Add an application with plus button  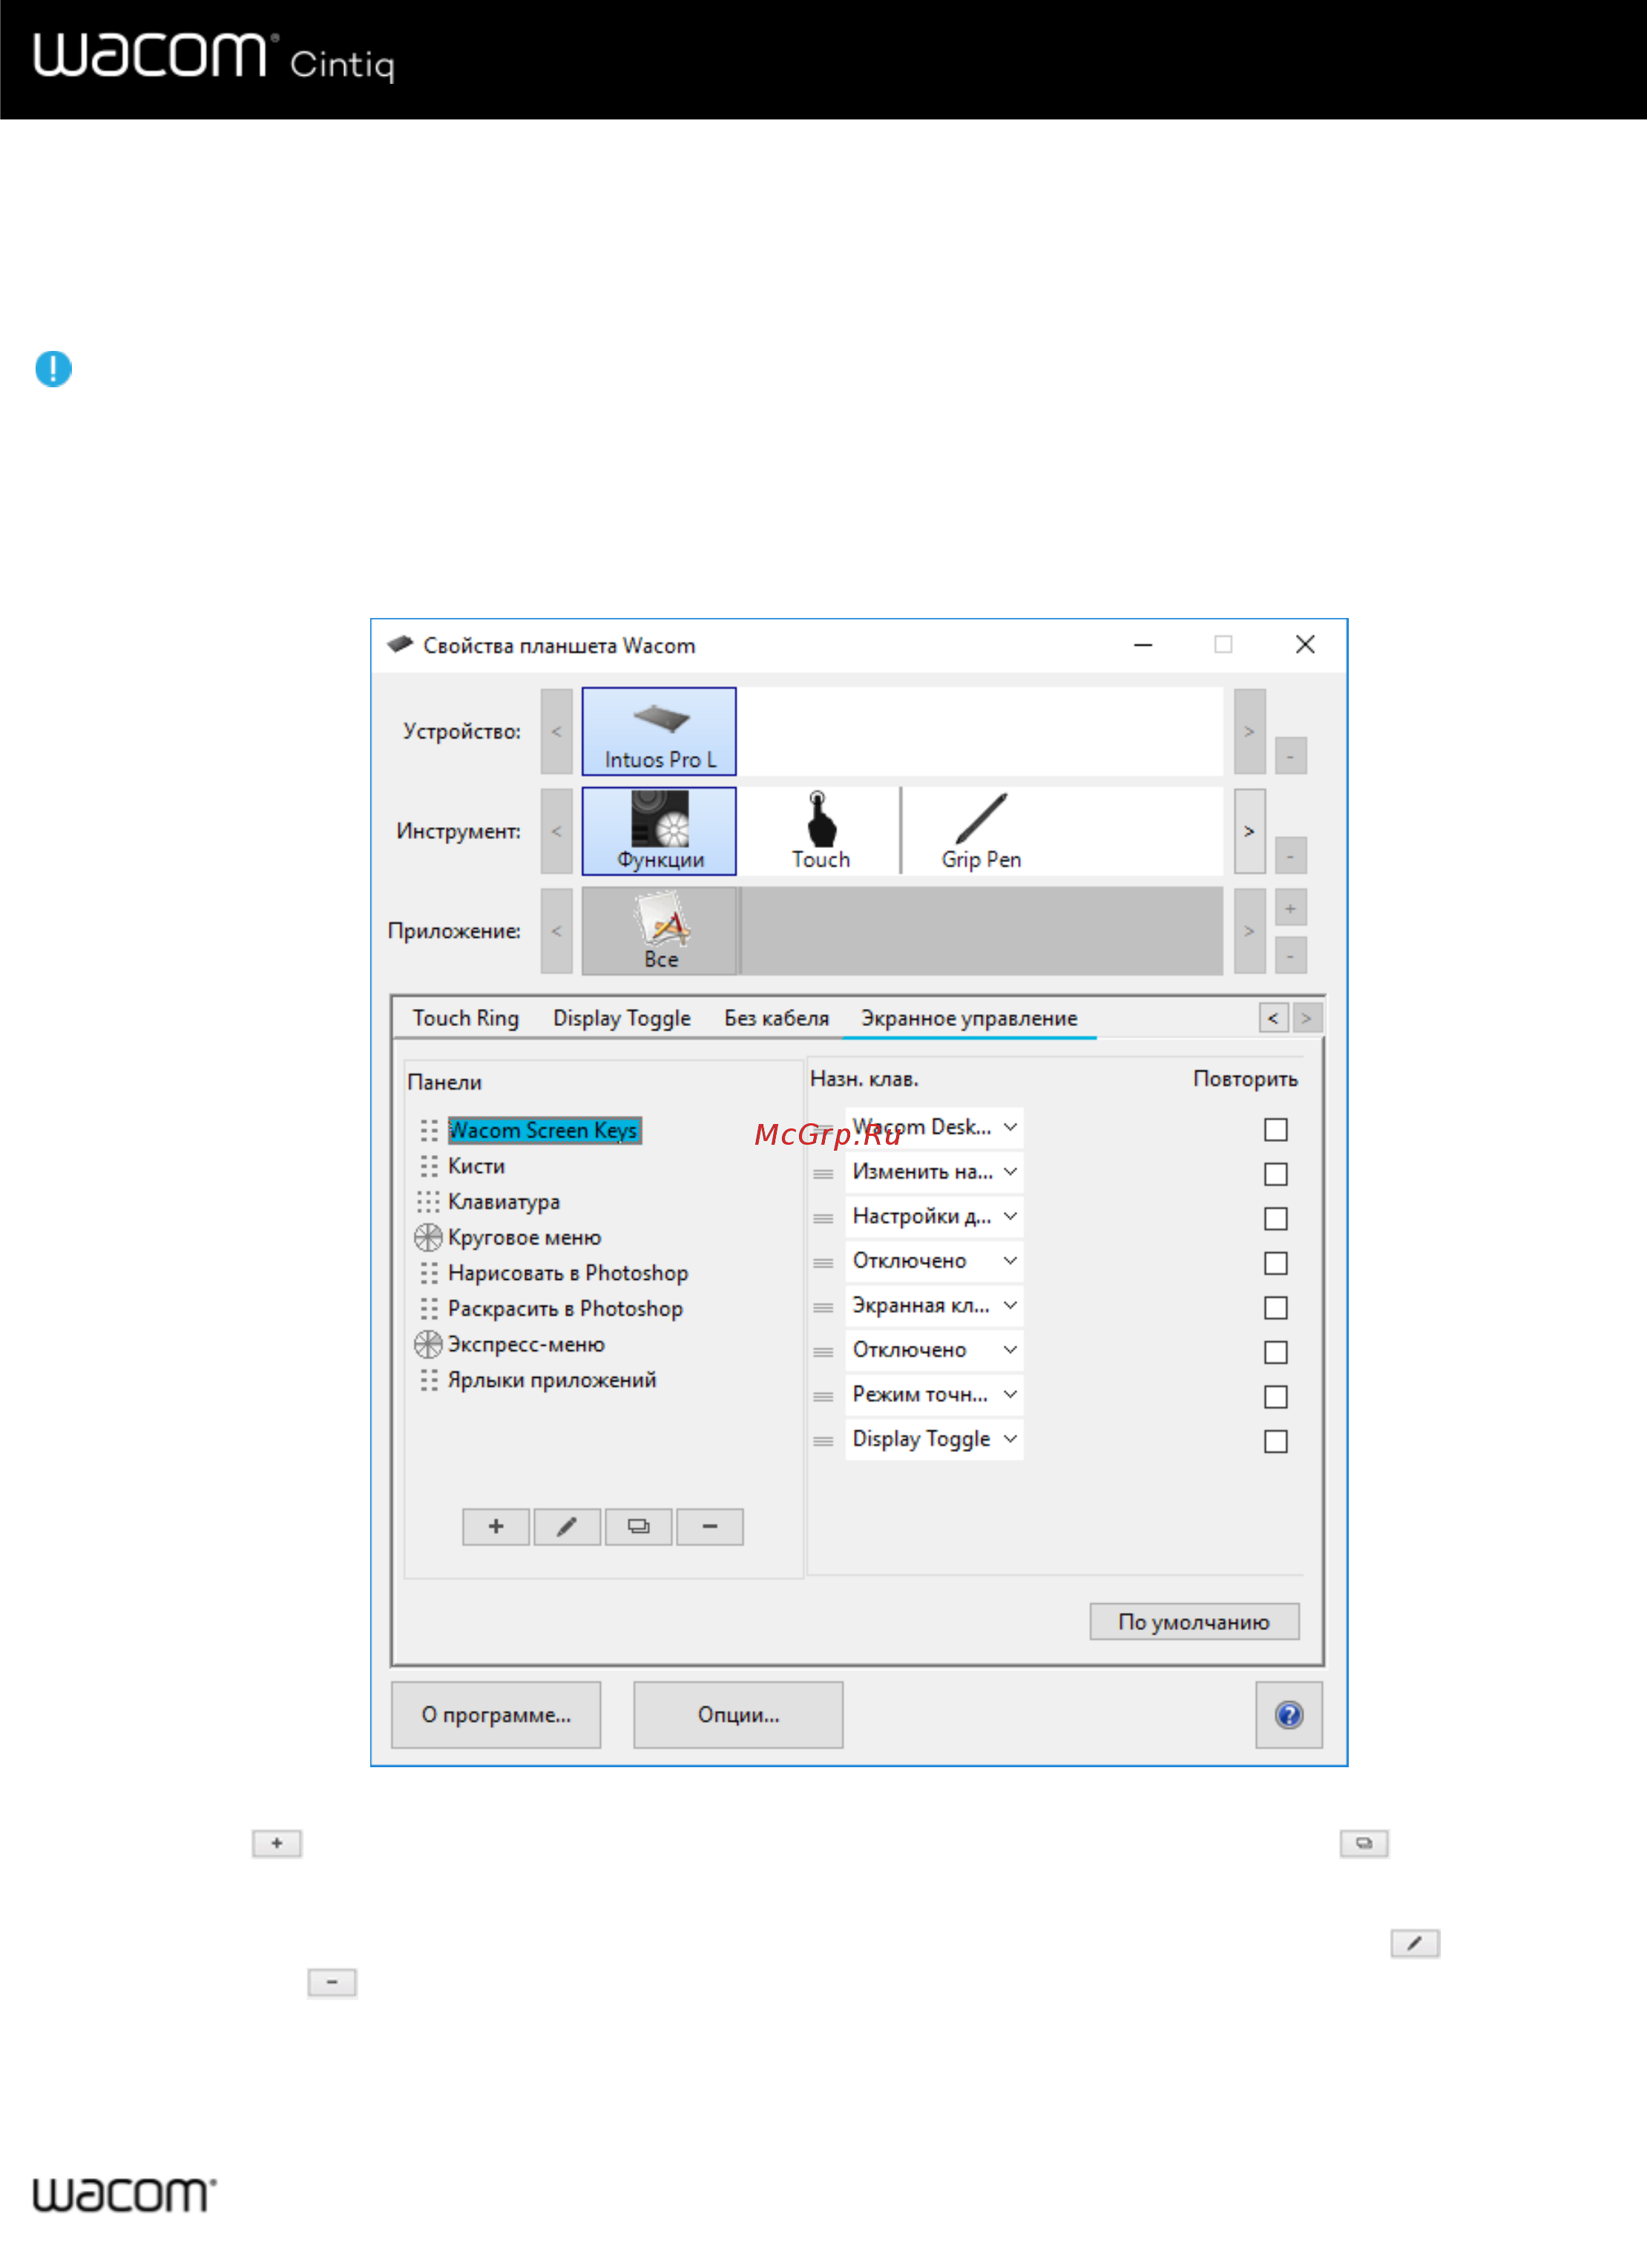(1290, 909)
